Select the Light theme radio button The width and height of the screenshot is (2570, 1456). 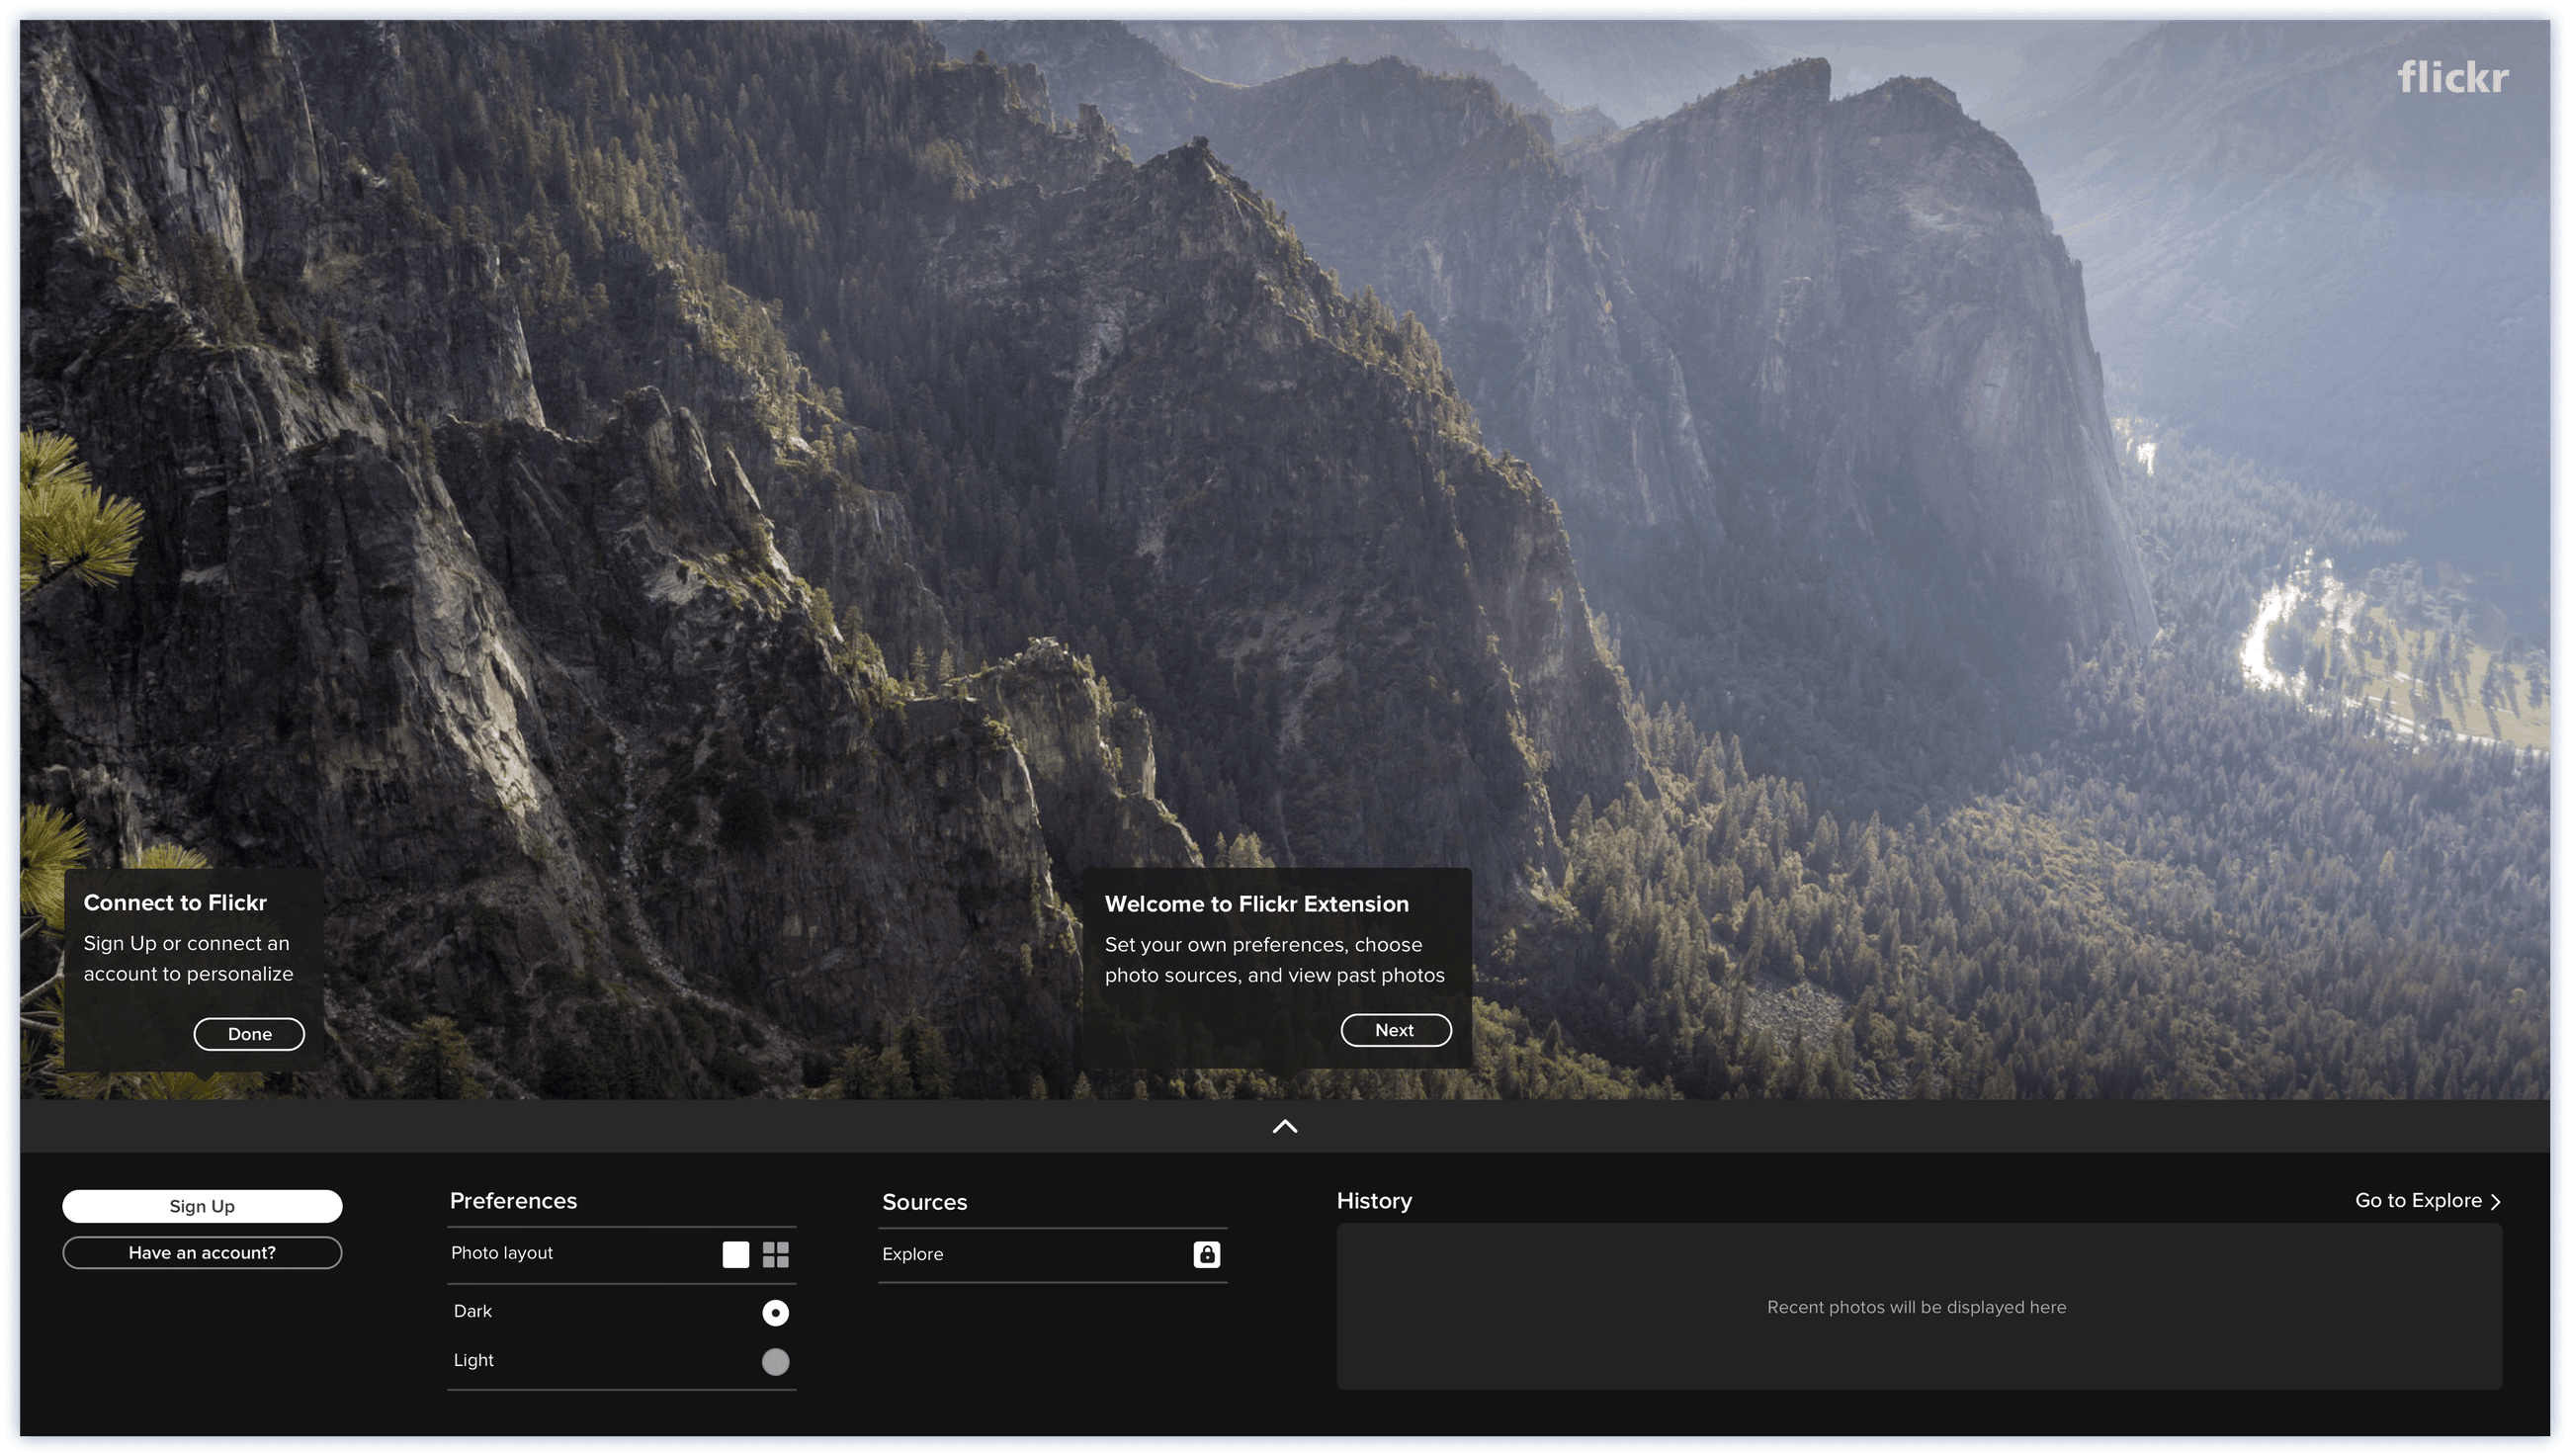click(775, 1361)
